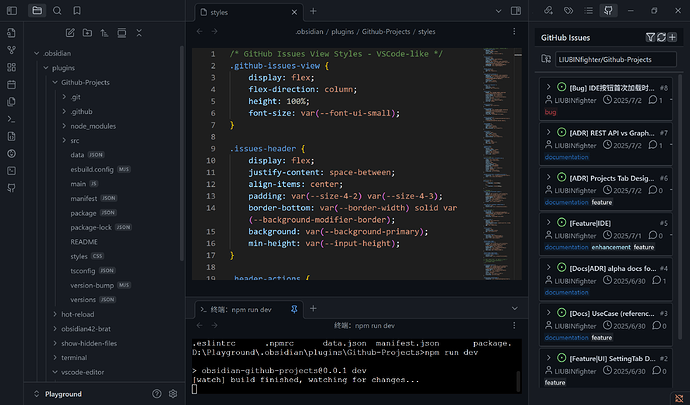Create a new folder in file explorer
The height and width of the screenshot is (405, 690).
click(87, 33)
